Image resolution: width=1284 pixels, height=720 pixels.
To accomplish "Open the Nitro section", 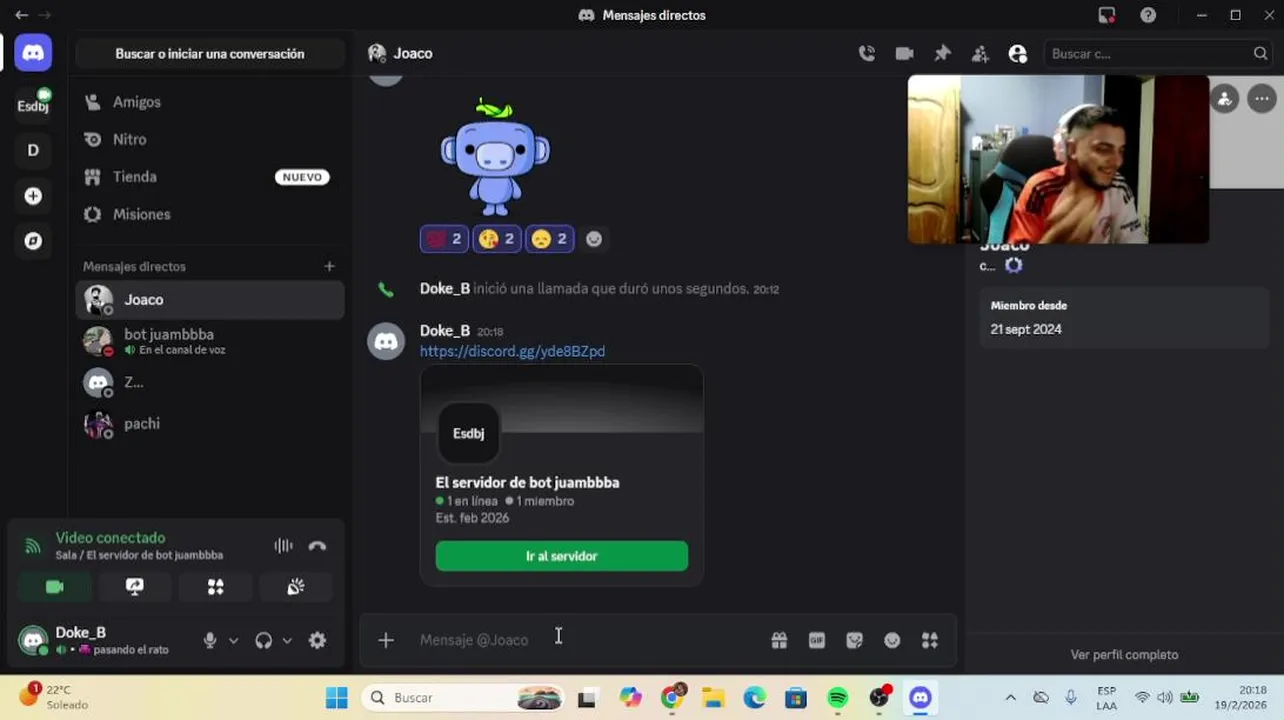I will [x=210, y=140].
